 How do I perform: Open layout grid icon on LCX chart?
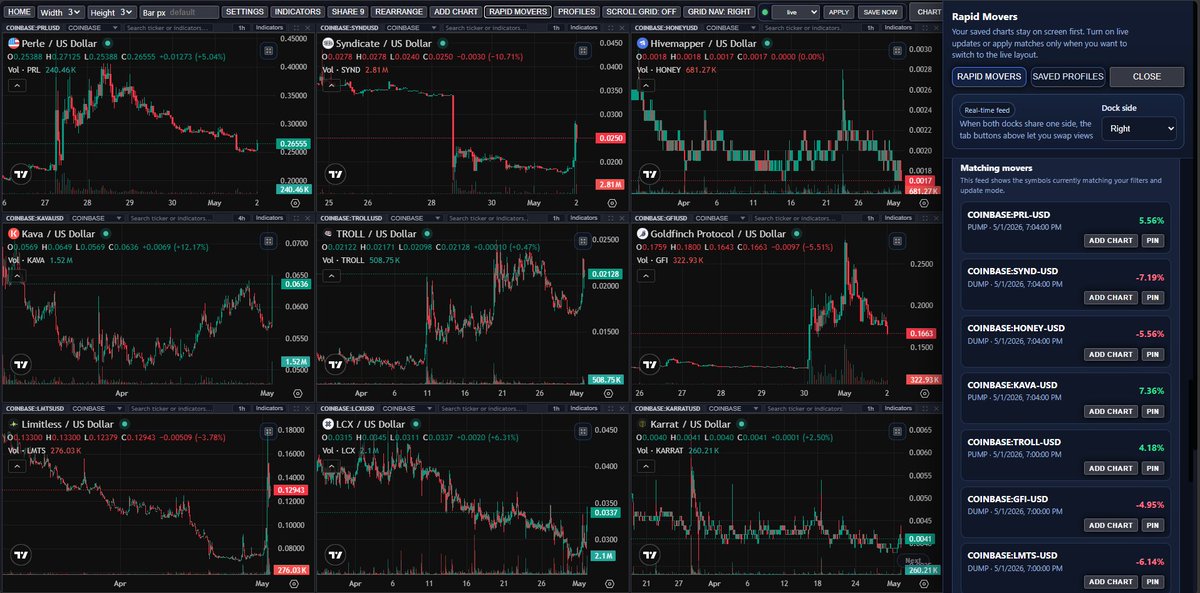582,431
